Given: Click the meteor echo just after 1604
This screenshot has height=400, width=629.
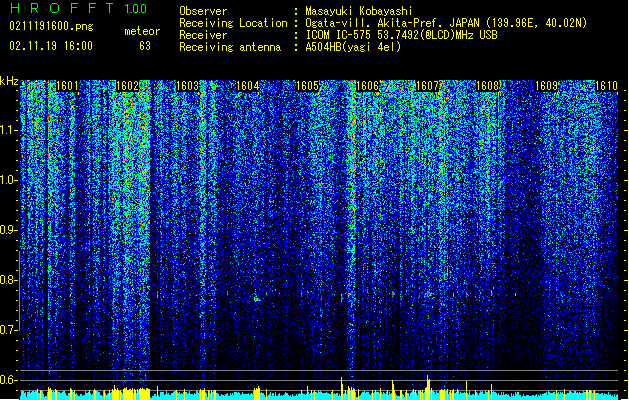Looking at the screenshot, I should 257,299.
